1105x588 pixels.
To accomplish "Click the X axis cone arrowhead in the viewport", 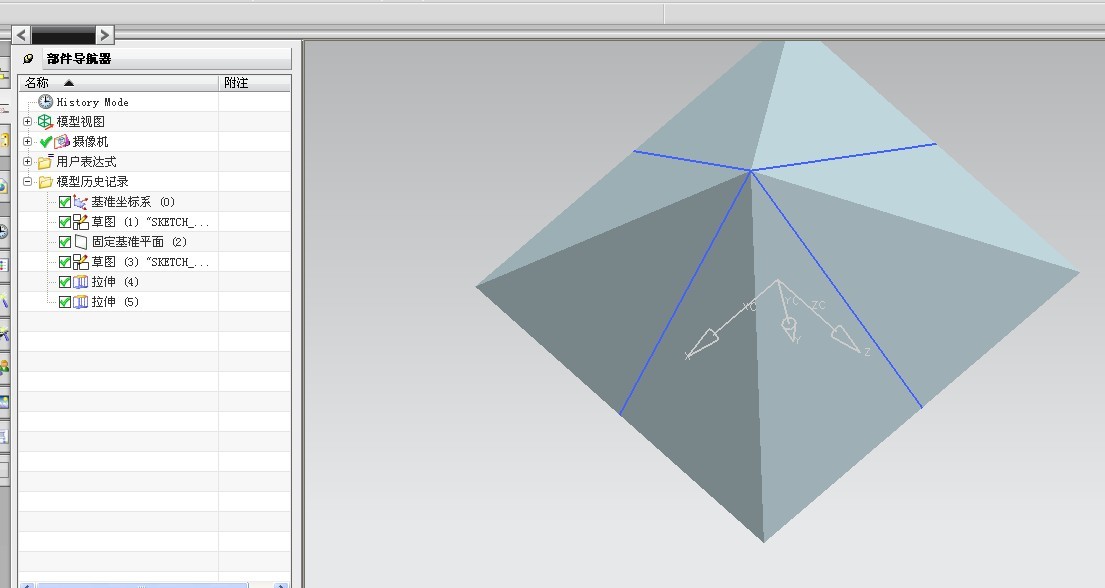I will [703, 343].
